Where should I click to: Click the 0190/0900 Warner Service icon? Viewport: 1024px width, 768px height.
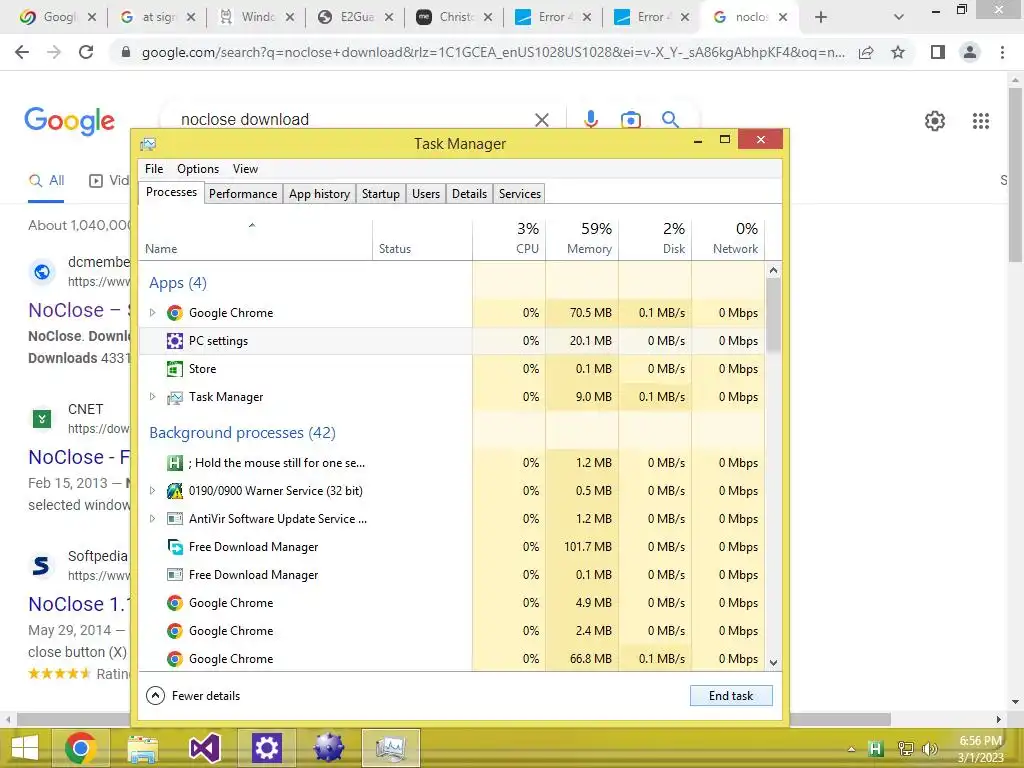pyautogui.click(x=174, y=491)
